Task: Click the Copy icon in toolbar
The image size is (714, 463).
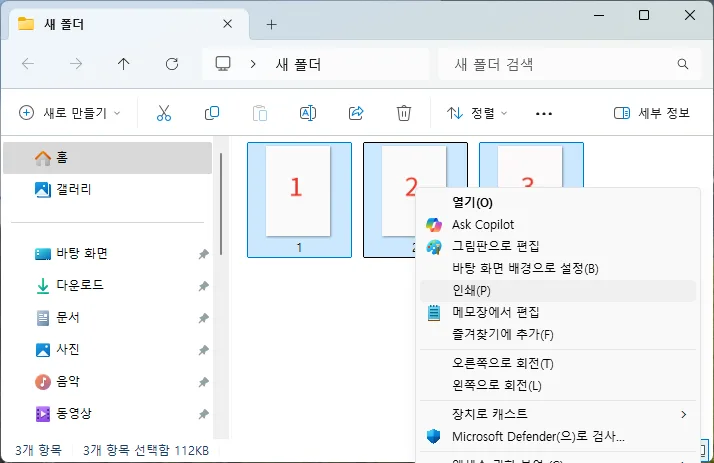Action: (212, 113)
